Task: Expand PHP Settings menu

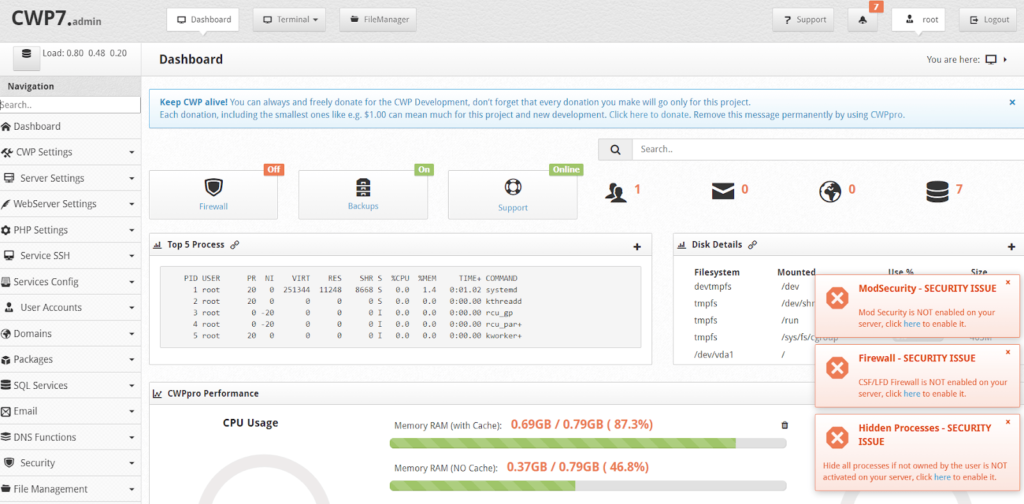Action: (71, 230)
